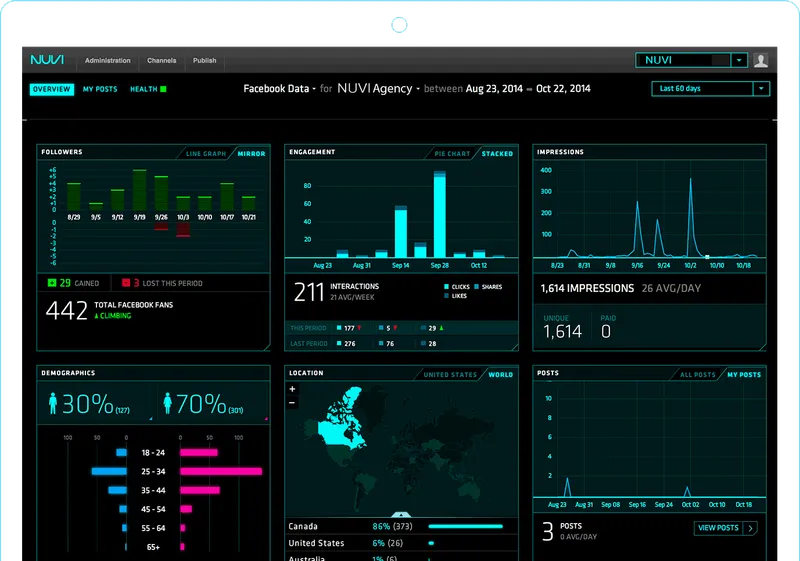The image size is (800, 561).
Task: Switch Followers view to Mirror
Action: coord(252,154)
